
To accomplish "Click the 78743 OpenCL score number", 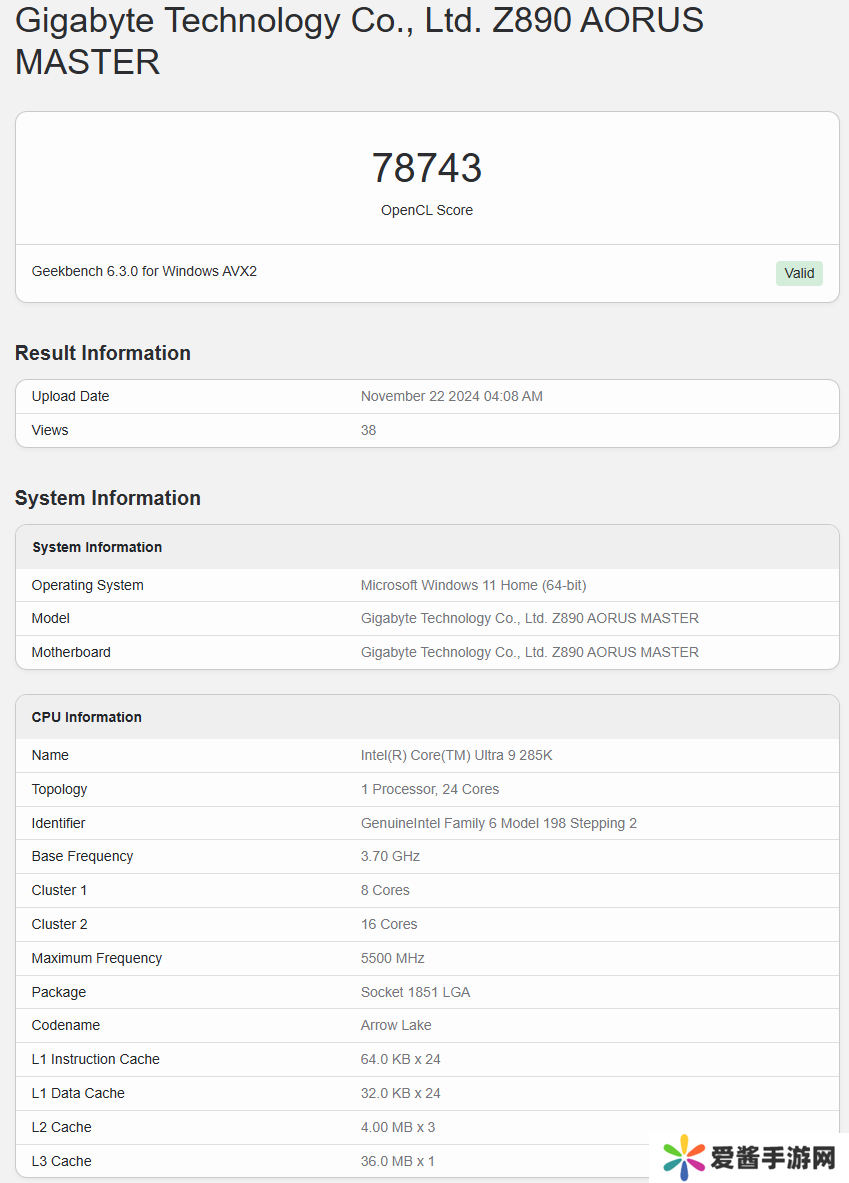I will (427, 167).
